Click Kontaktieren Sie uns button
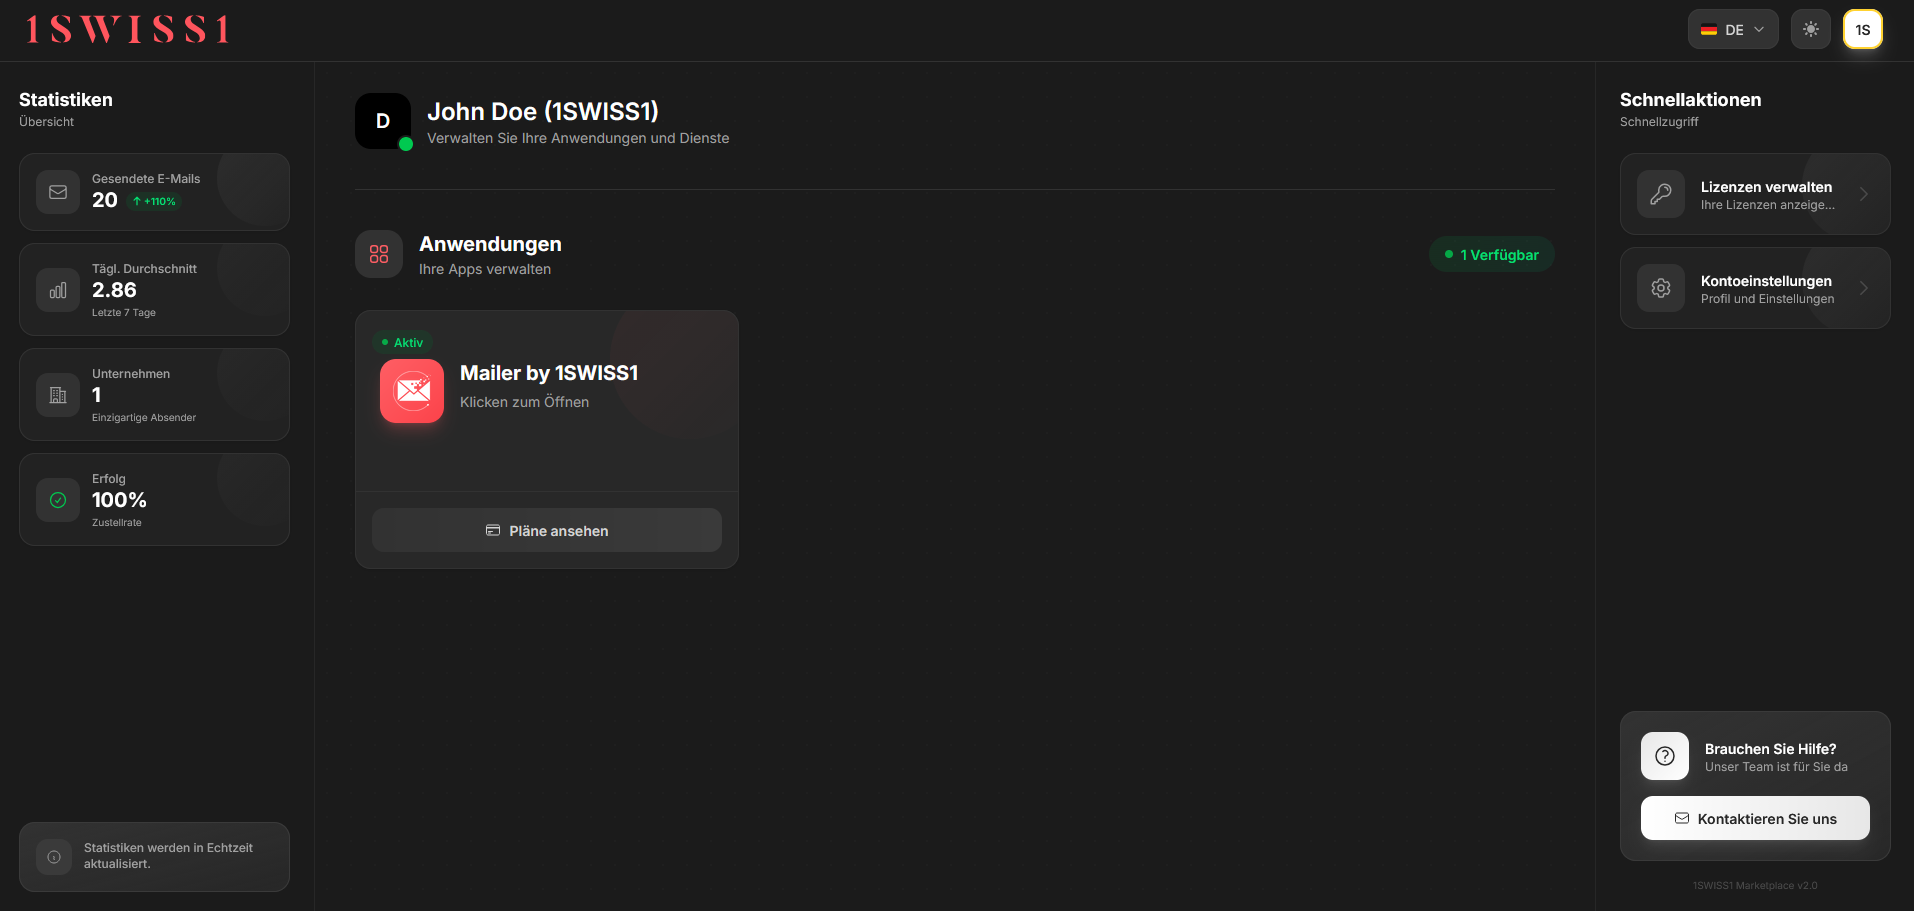 [x=1755, y=818]
